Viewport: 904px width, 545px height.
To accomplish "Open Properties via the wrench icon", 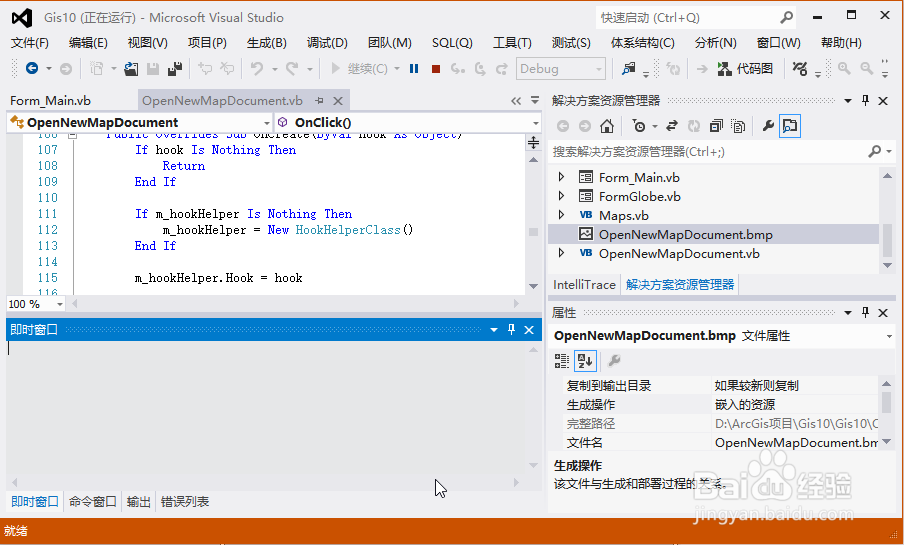I will coord(767,126).
